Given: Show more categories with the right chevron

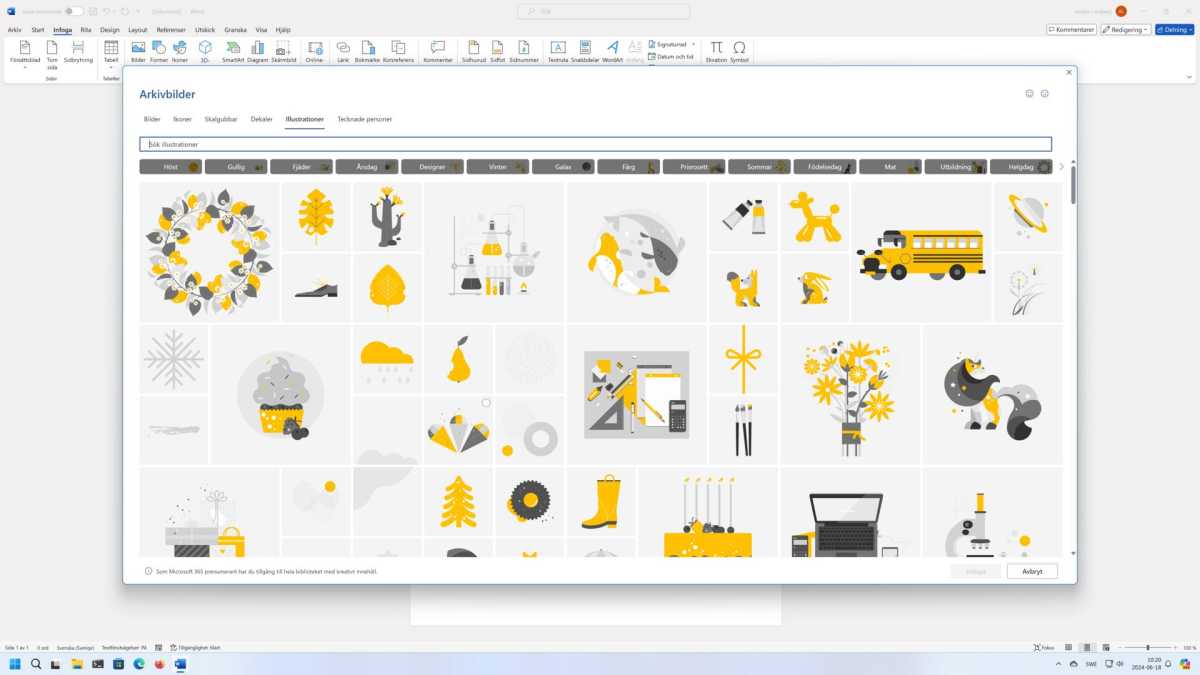Looking at the screenshot, I should pyautogui.click(x=1061, y=167).
